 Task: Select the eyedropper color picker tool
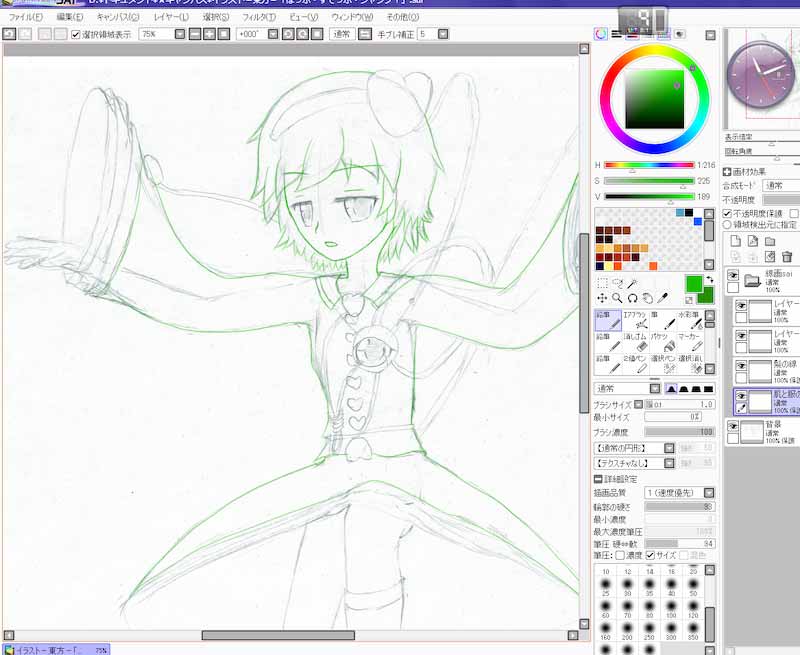click(x=663, y=298)
